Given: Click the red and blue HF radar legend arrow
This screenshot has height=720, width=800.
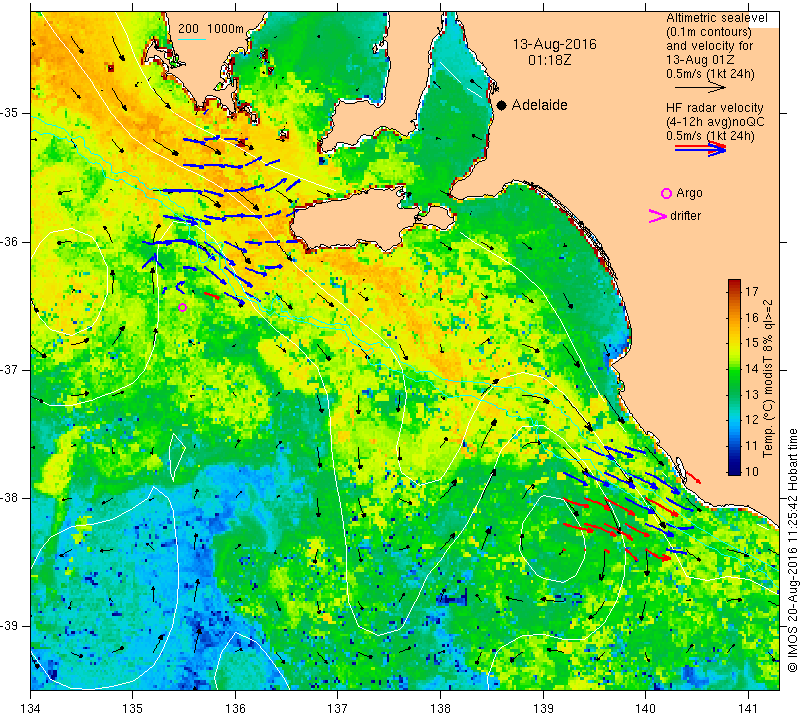Looking at the screenshot, I should pyautogui.click(x=700, y=149).
